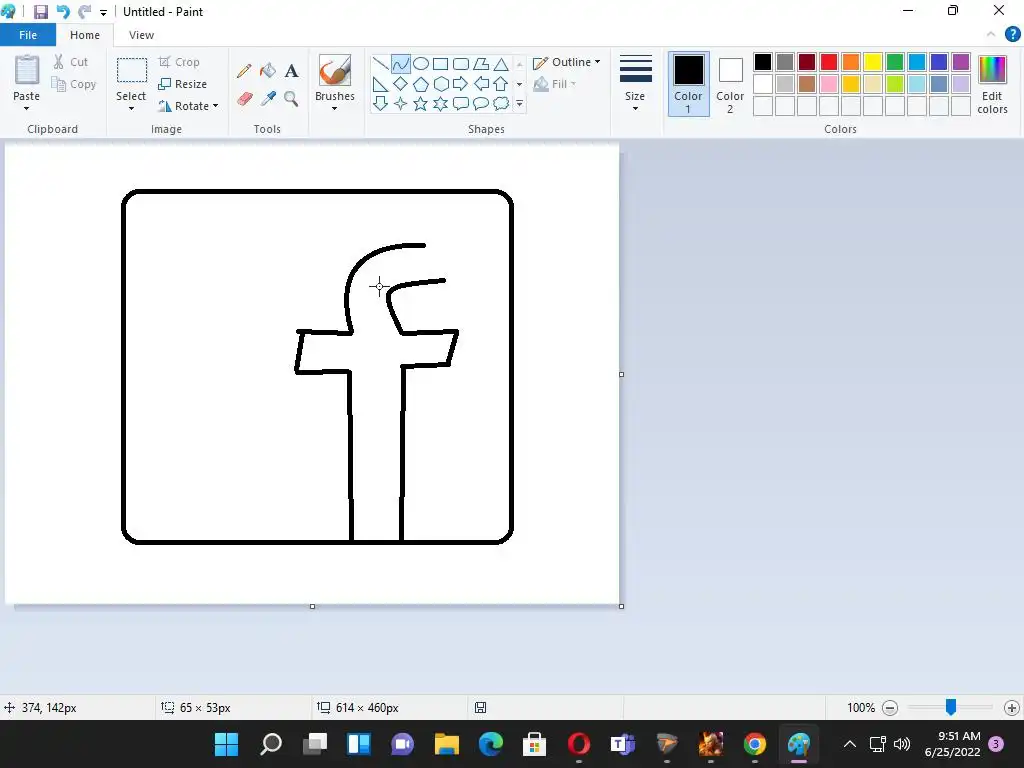Choose the Pentagon shape
This screenshot has width=1024, height=768.
[x=421, y=84]
